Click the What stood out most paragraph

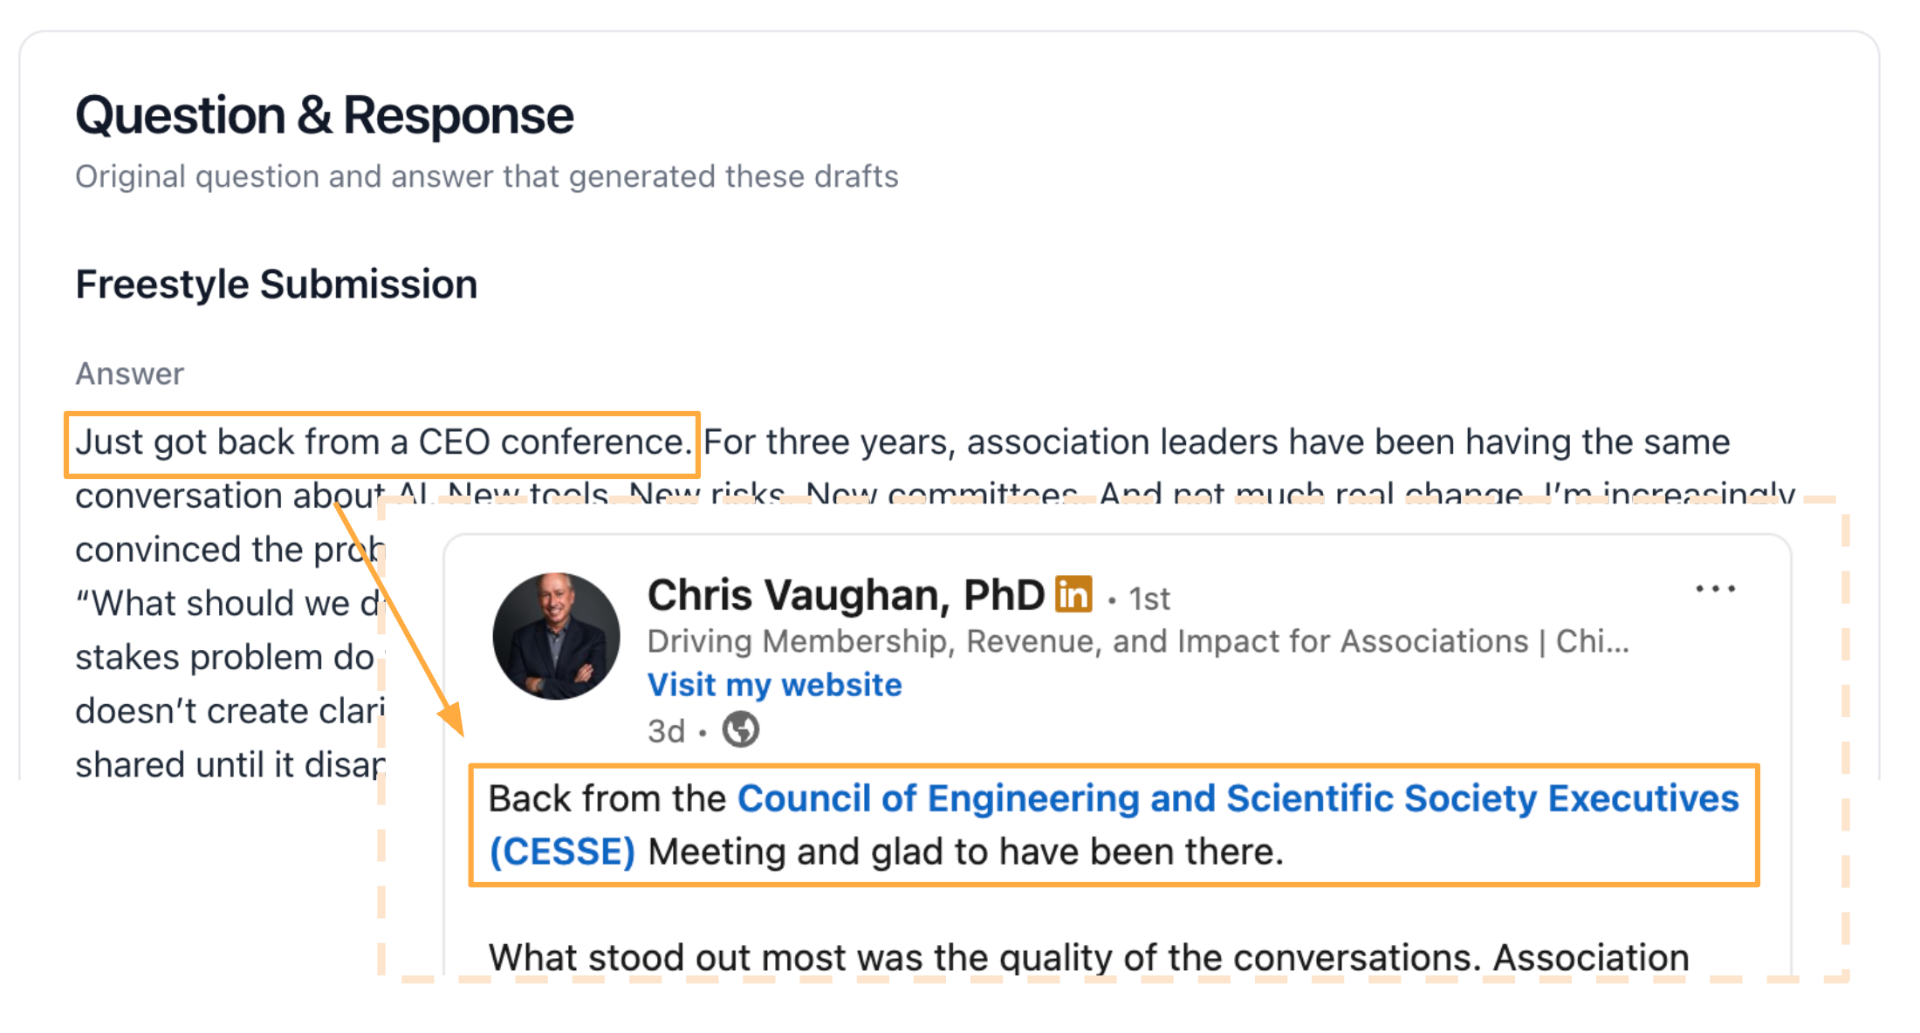[1088, 957]
